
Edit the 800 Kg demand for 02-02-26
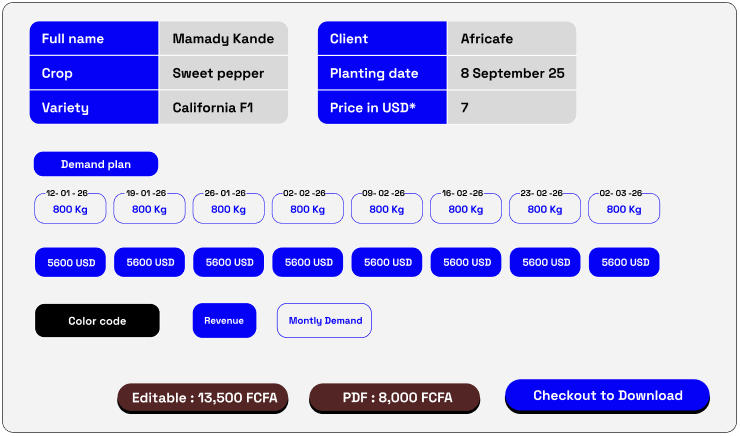[307, 209]
